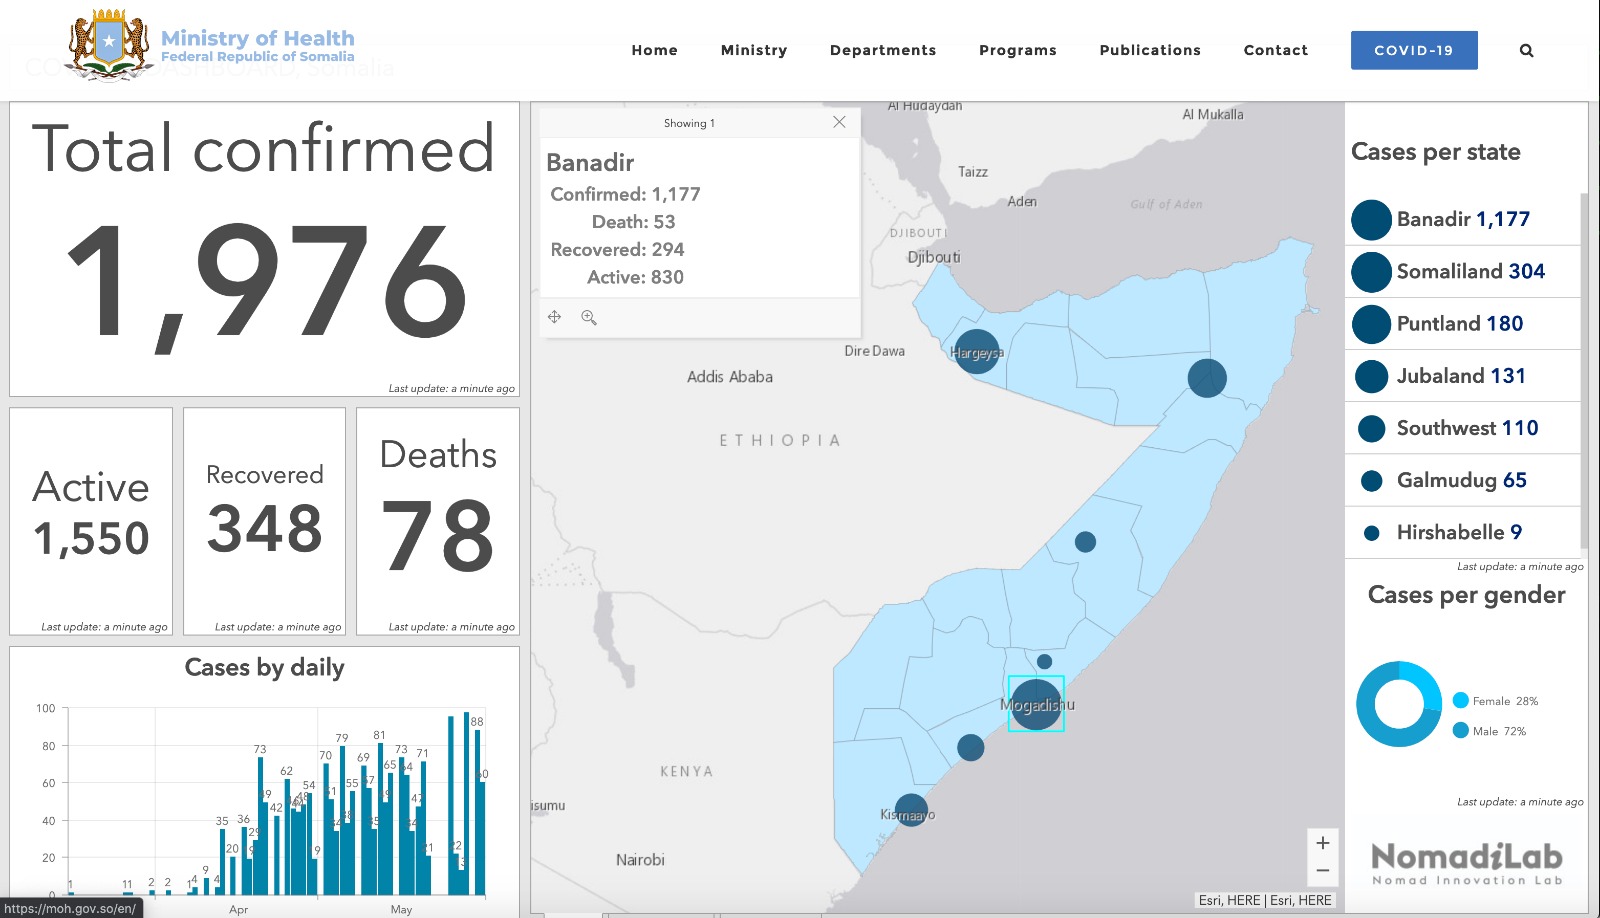This screenshot has height=918, width=1600.
Task: Select the Kismaayo map marker
Action: click(910, 811)
